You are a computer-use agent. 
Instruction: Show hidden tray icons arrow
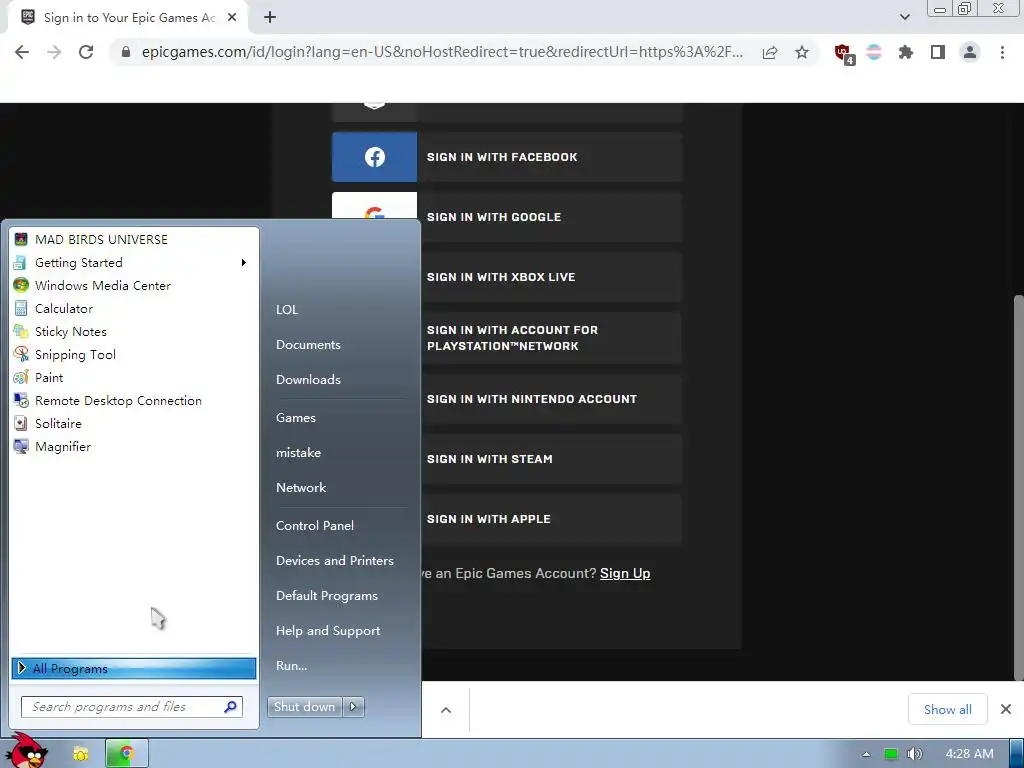[866, 754]
